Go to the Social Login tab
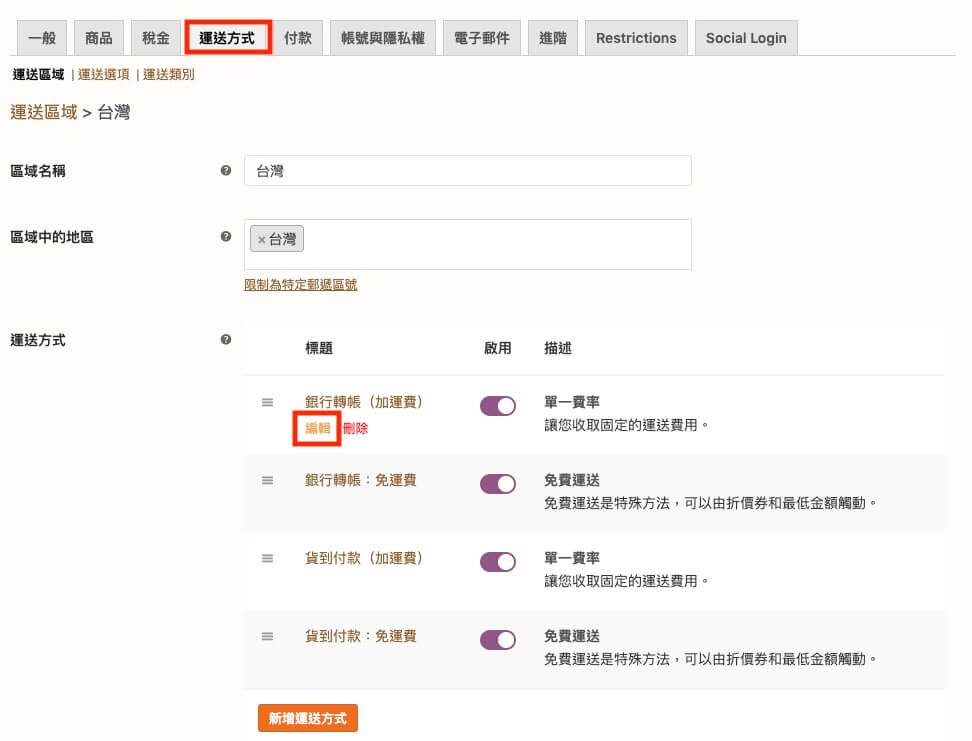 tap(745, 38)
